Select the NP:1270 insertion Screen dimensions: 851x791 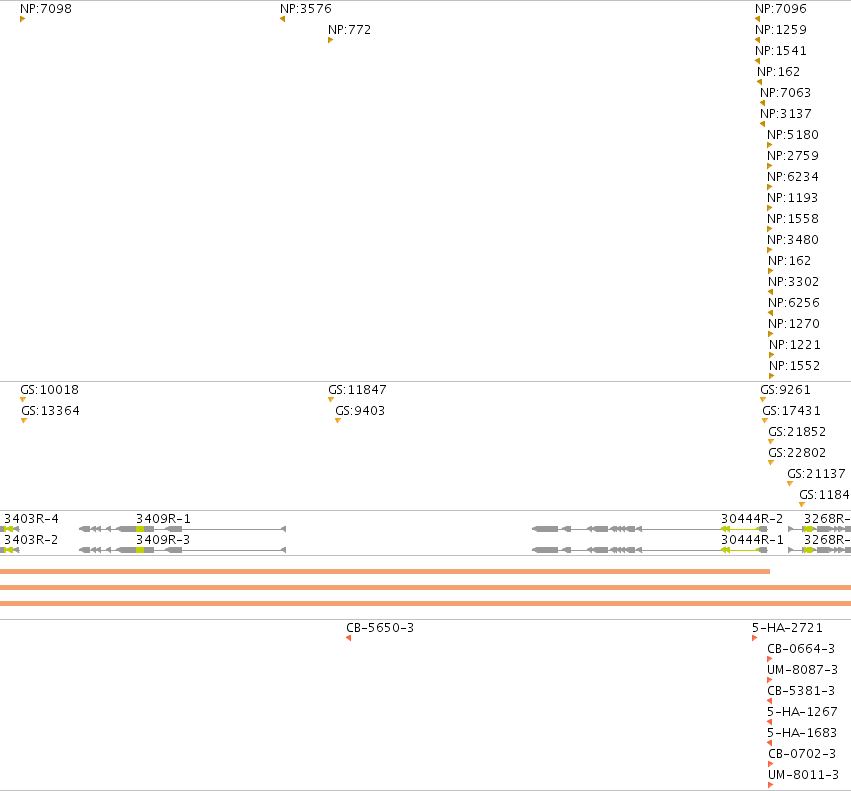click(770, 334)
